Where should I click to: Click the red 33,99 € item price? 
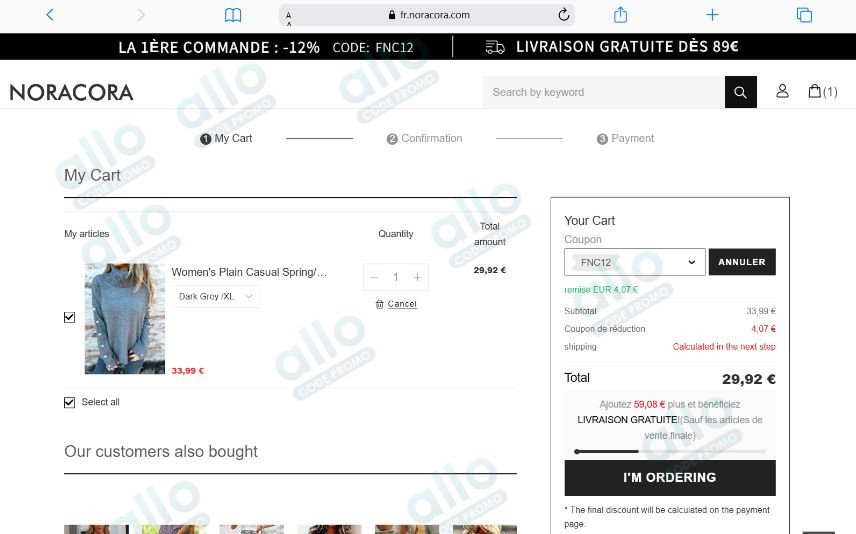(188, 371)
